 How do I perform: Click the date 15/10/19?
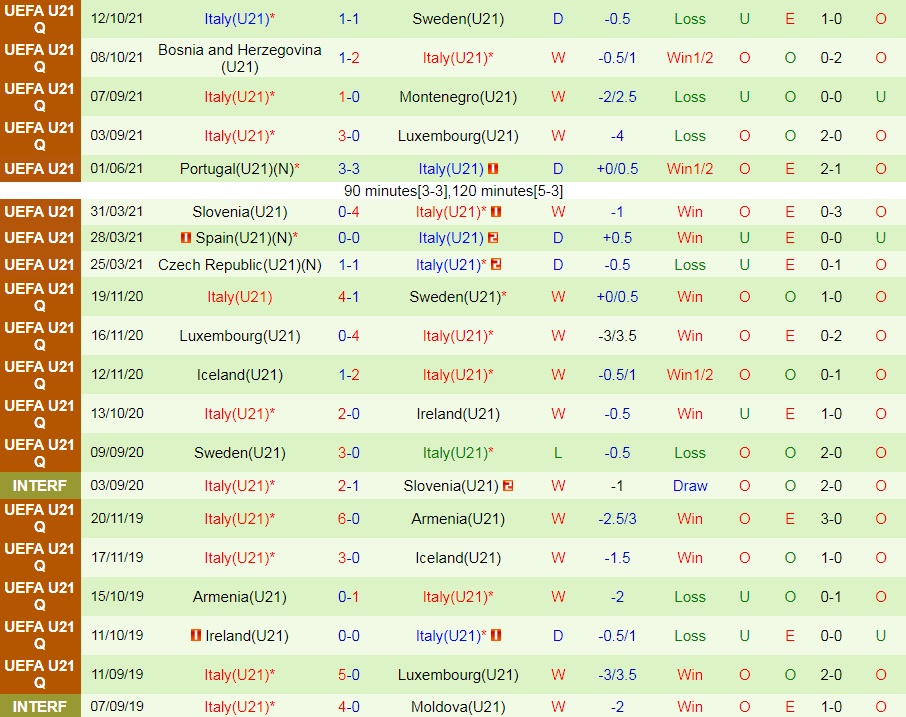(117, 596)
